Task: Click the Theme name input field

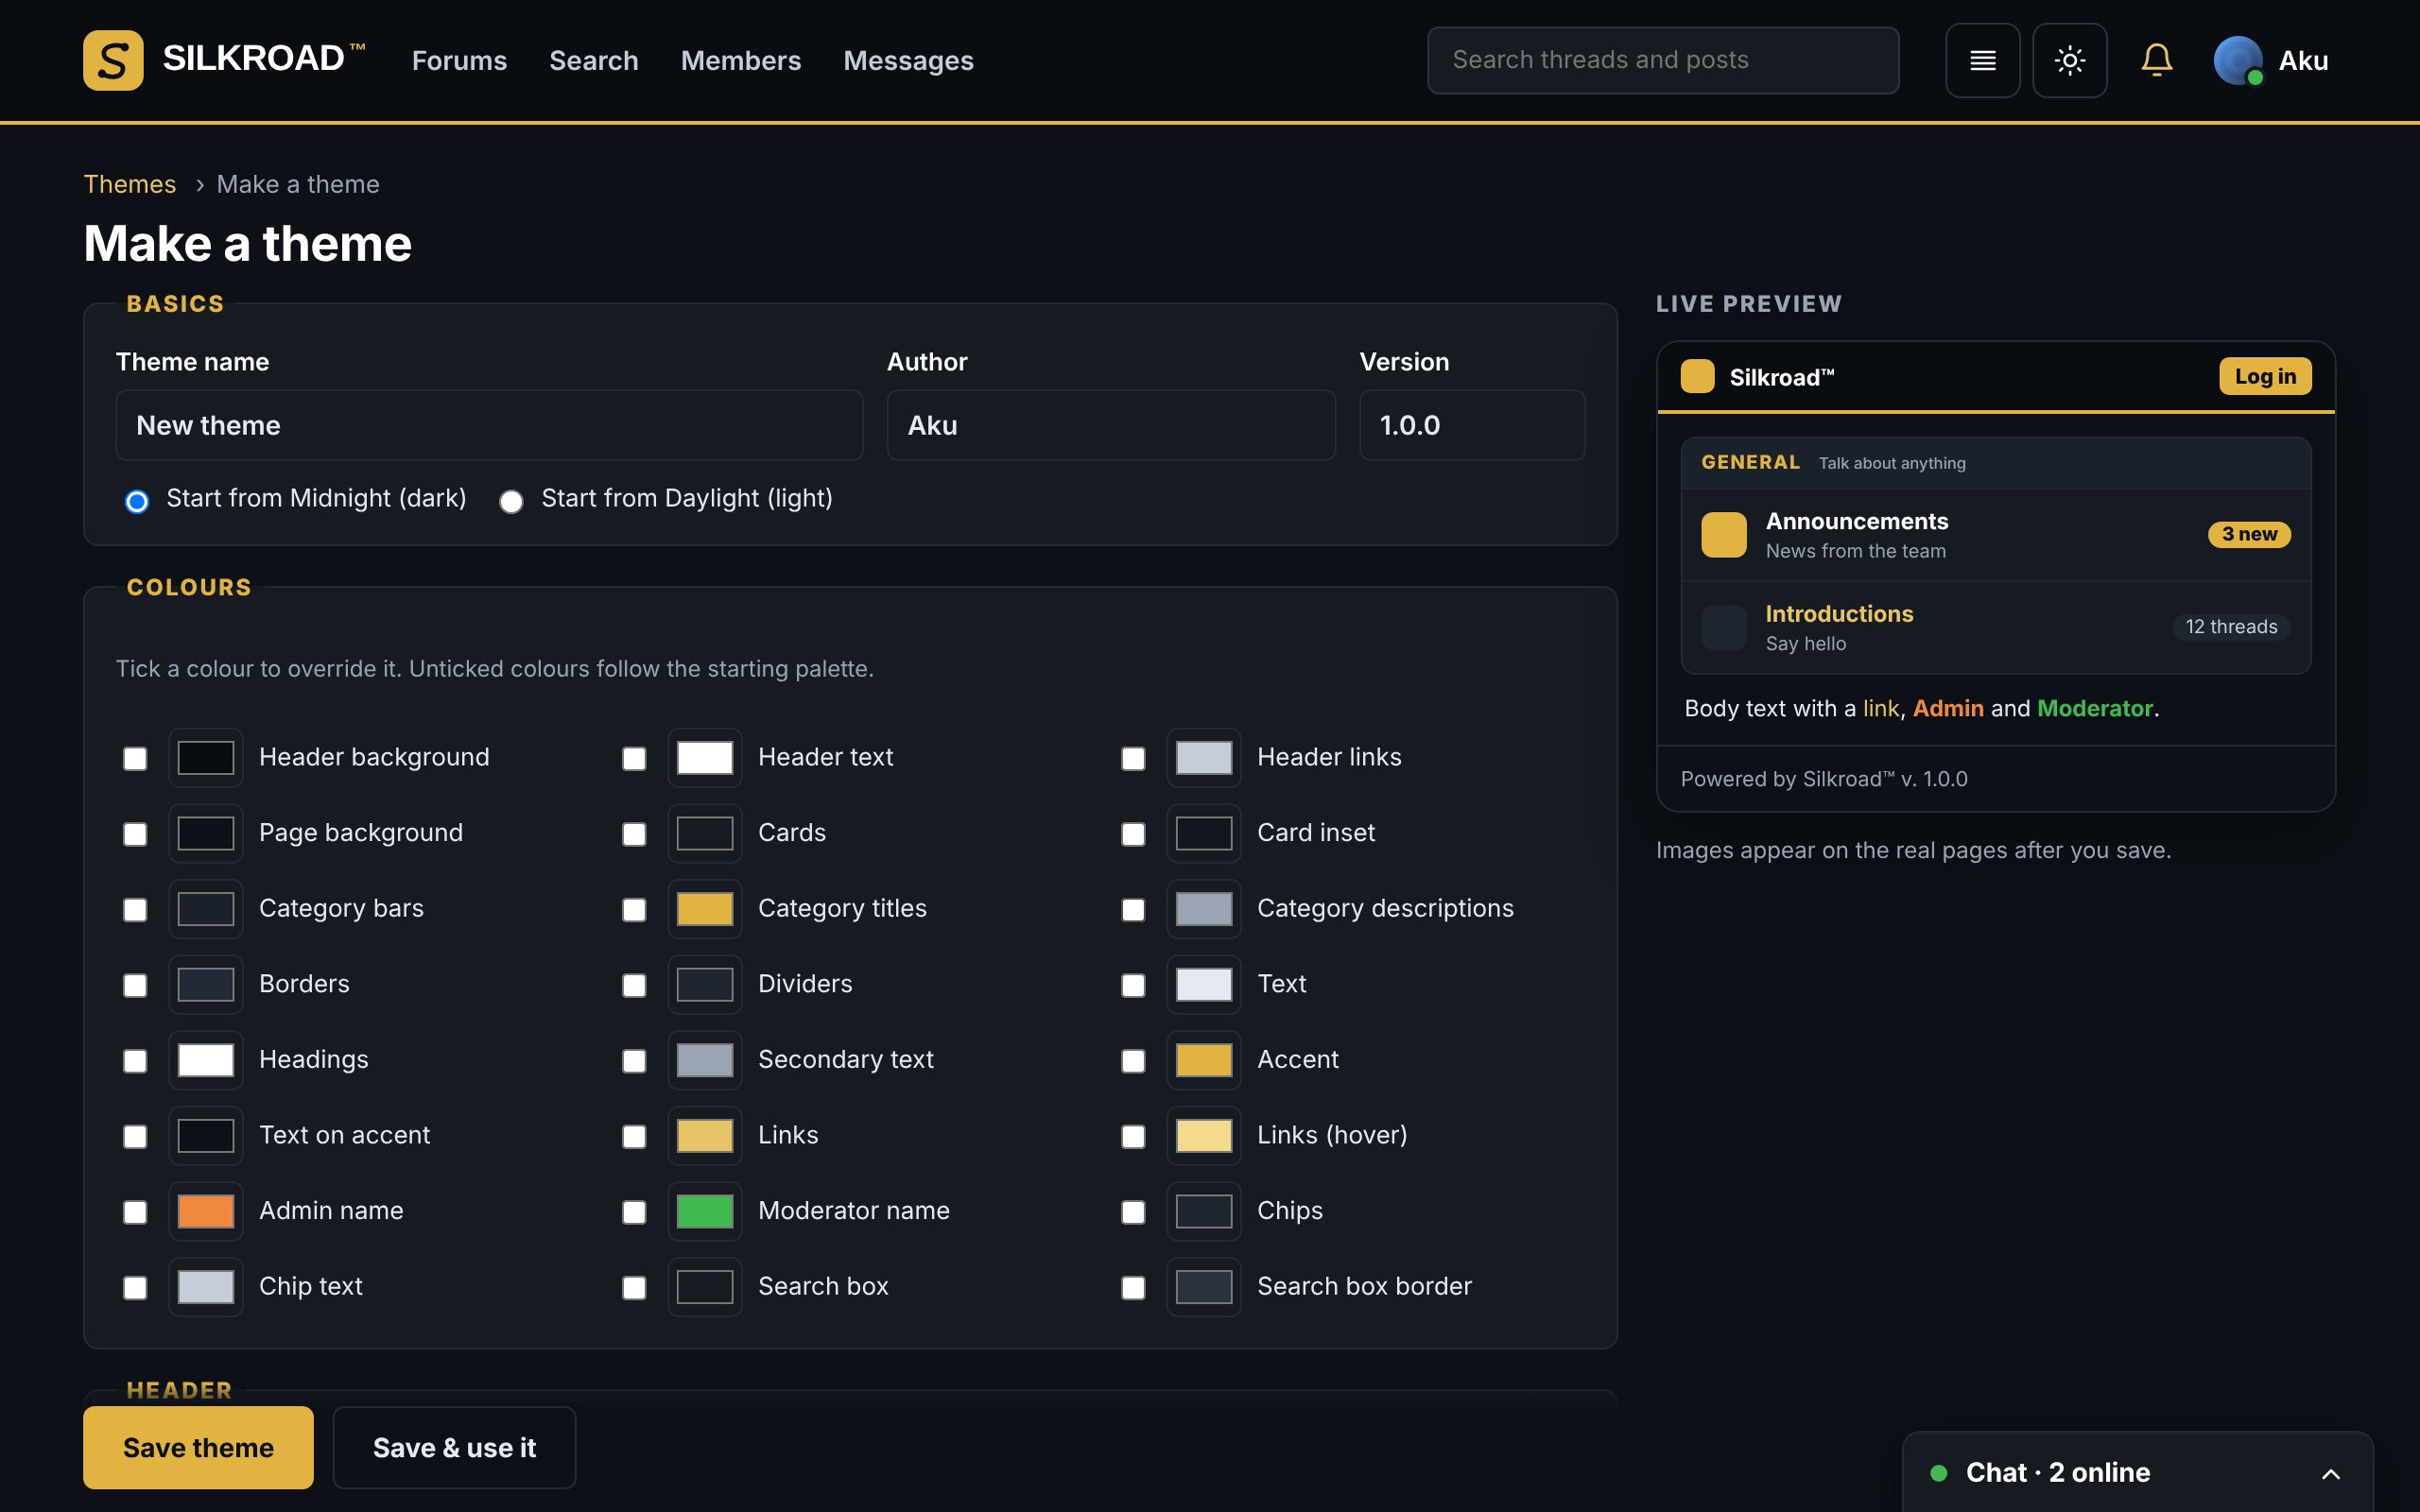Action: point(489,425)
